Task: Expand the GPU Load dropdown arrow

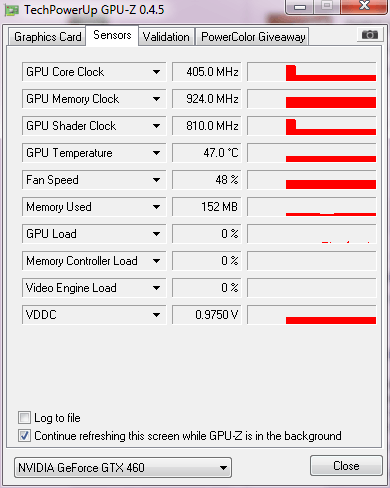Action: [x=156, y=234]
